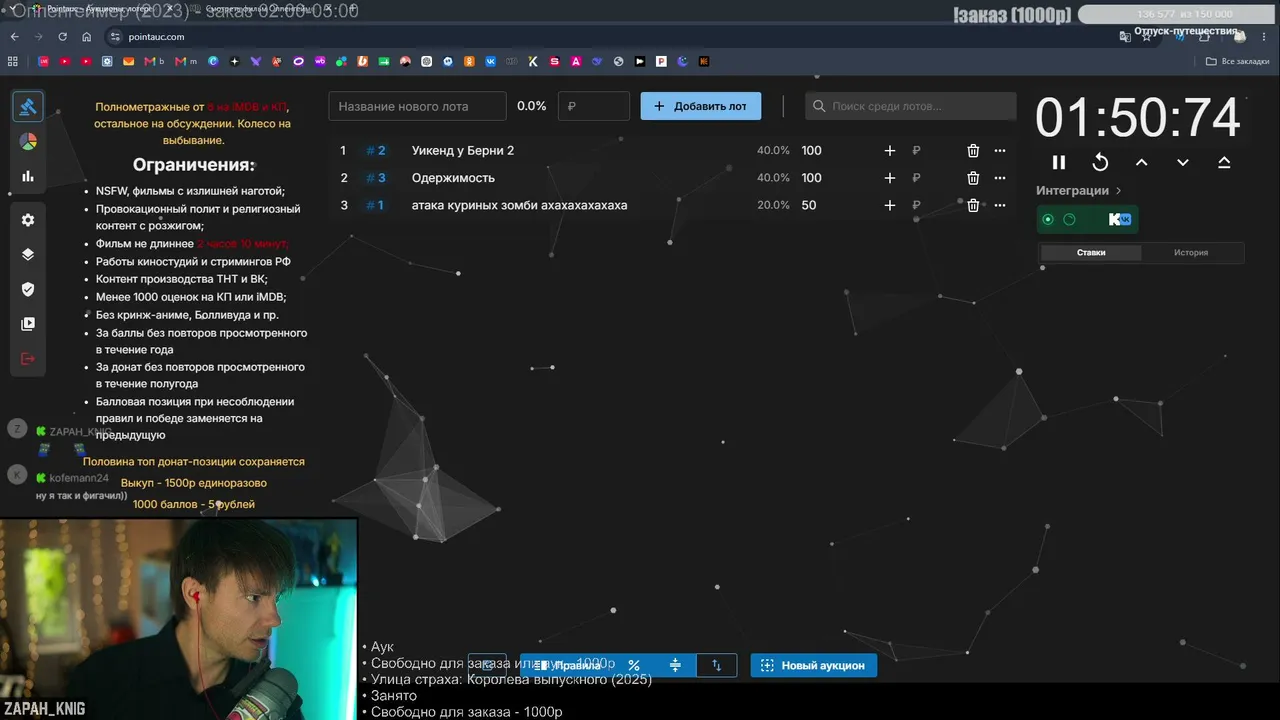
Task: Reset the timer with circular arrow
Action: [x=1100, y=162]
